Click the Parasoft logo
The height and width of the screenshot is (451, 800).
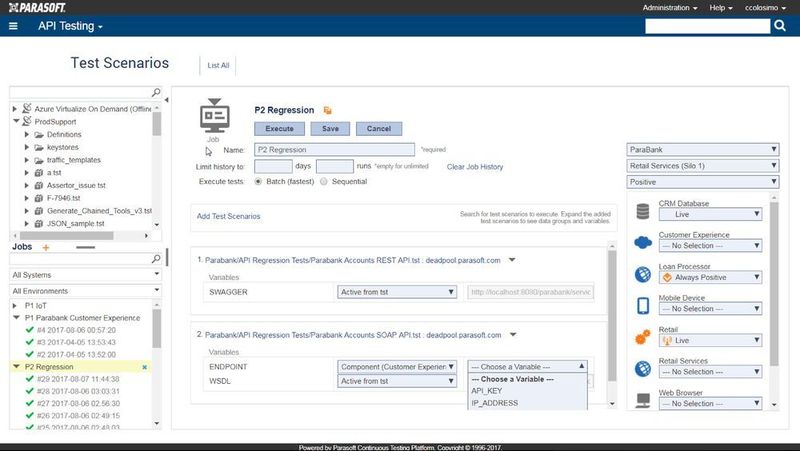point(38,7)
